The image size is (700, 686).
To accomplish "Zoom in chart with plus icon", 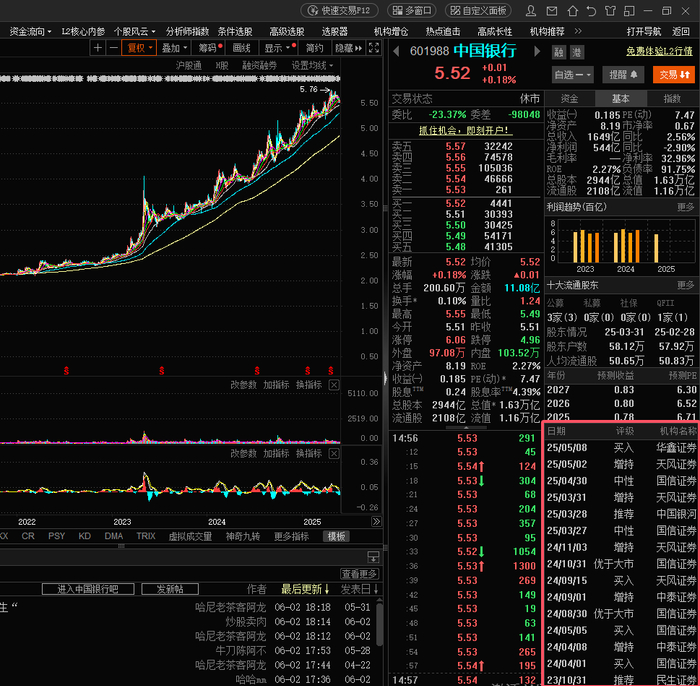I will (98, 48).
